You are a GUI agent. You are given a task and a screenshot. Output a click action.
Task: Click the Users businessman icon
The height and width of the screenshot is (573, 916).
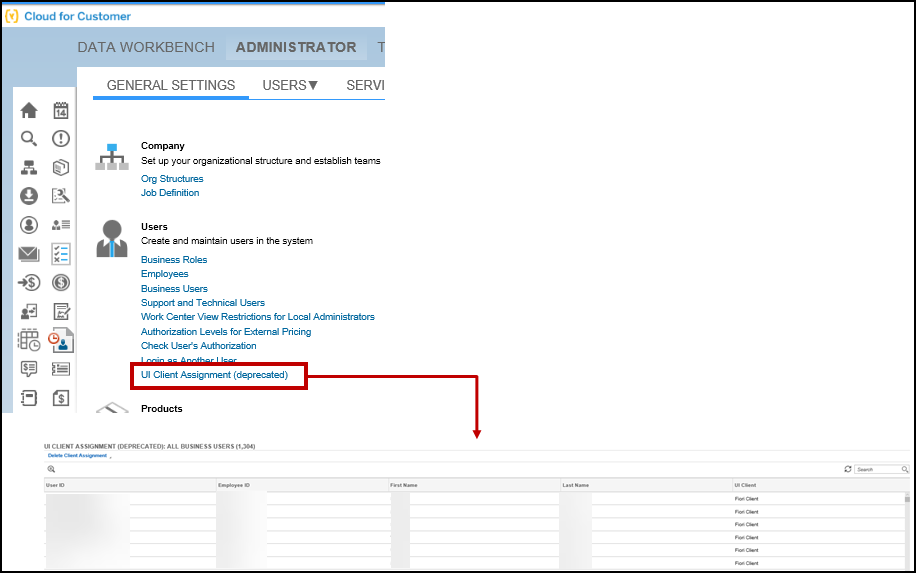pos(112,239)
